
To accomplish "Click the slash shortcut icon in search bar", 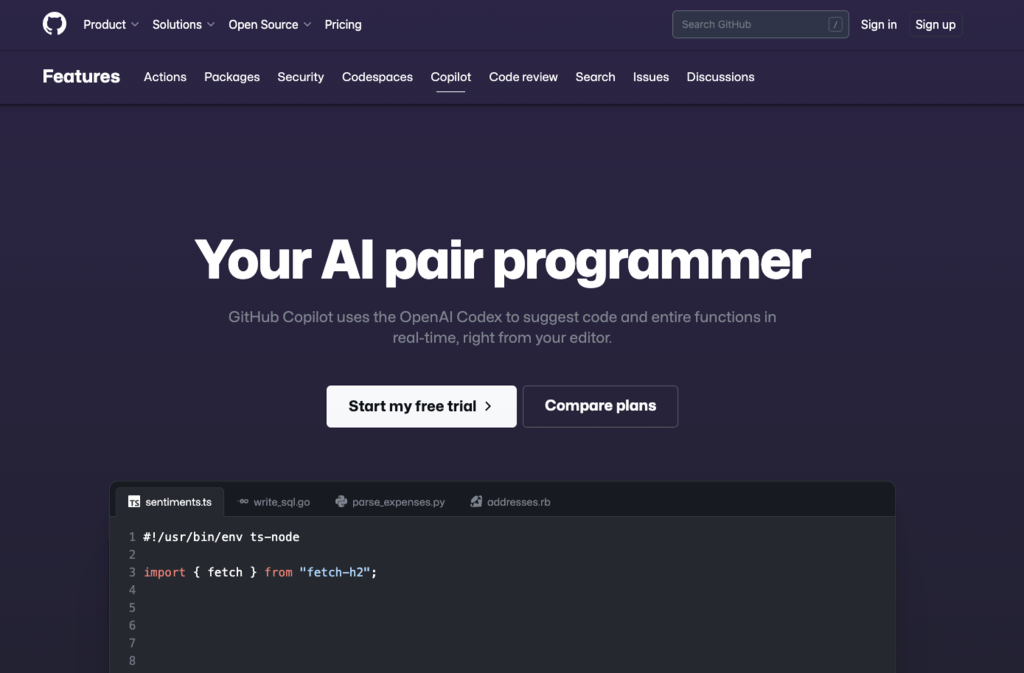I will pyautogui.click(x=837, y=24).
